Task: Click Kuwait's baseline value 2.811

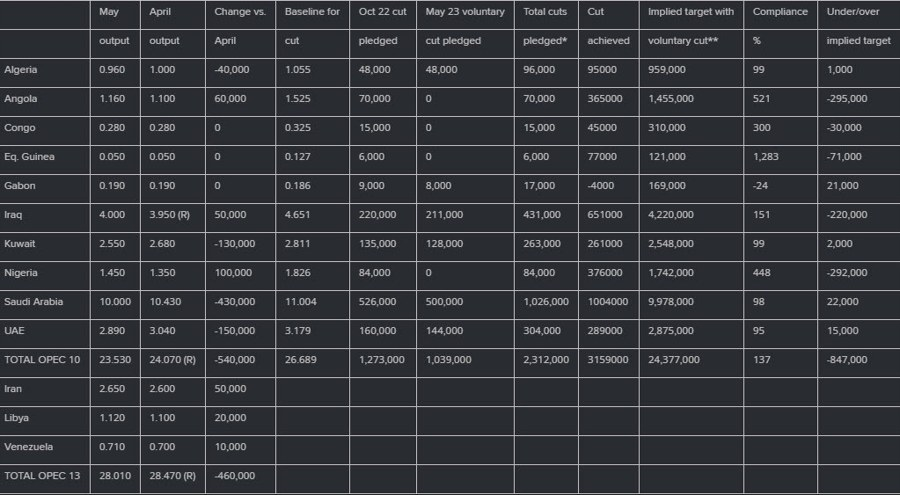Action: click(298, 243)
